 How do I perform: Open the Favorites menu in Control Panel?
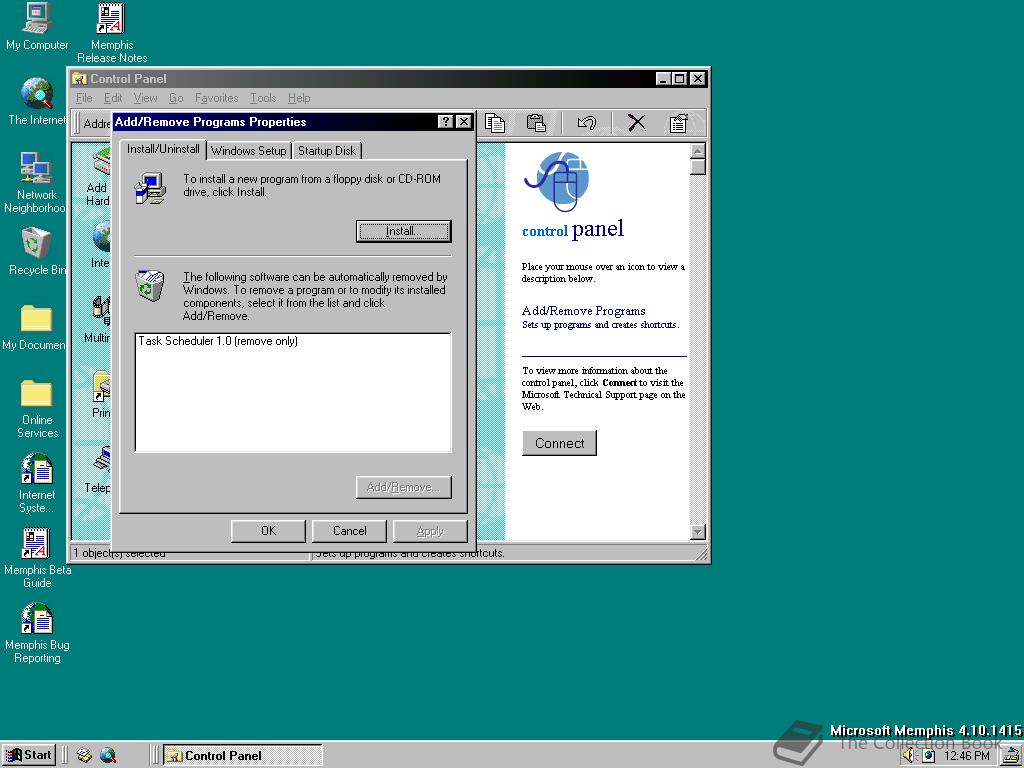point(216,98)
